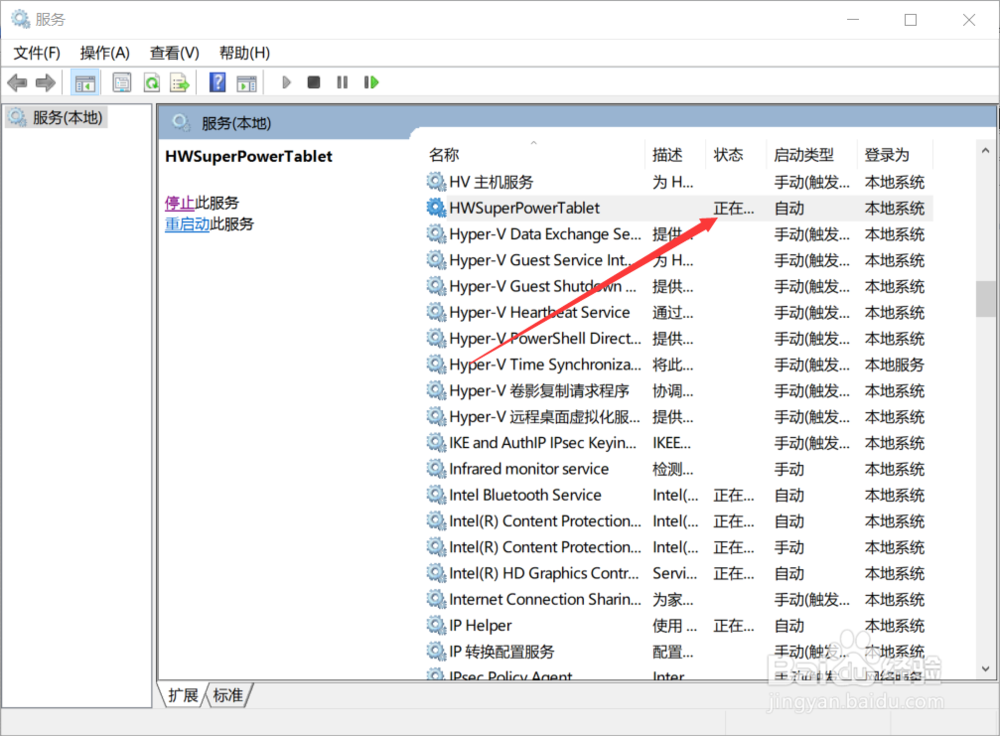Click 本地服务 login cell for Hyper-V Time Synchronization
The image size is (1000, 736).
894,365
